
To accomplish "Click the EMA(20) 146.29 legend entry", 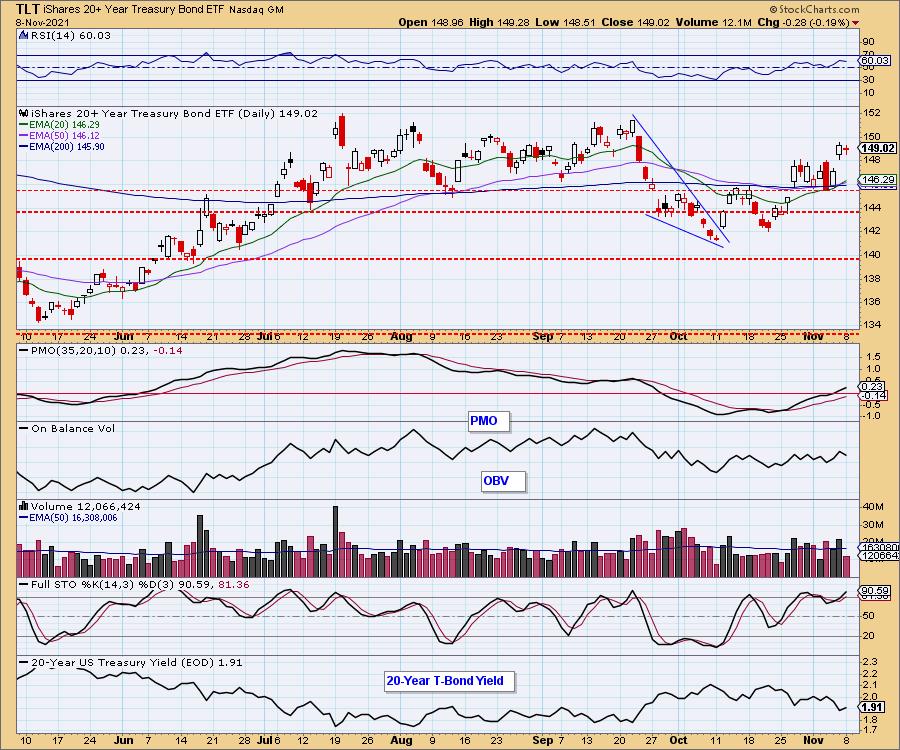I will point(59,125).
